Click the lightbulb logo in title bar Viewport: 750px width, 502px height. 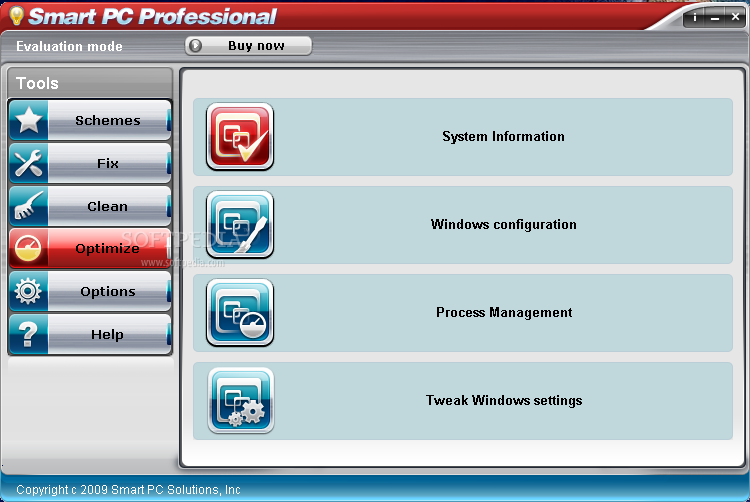pyautogui.click(x=17, y=16)
